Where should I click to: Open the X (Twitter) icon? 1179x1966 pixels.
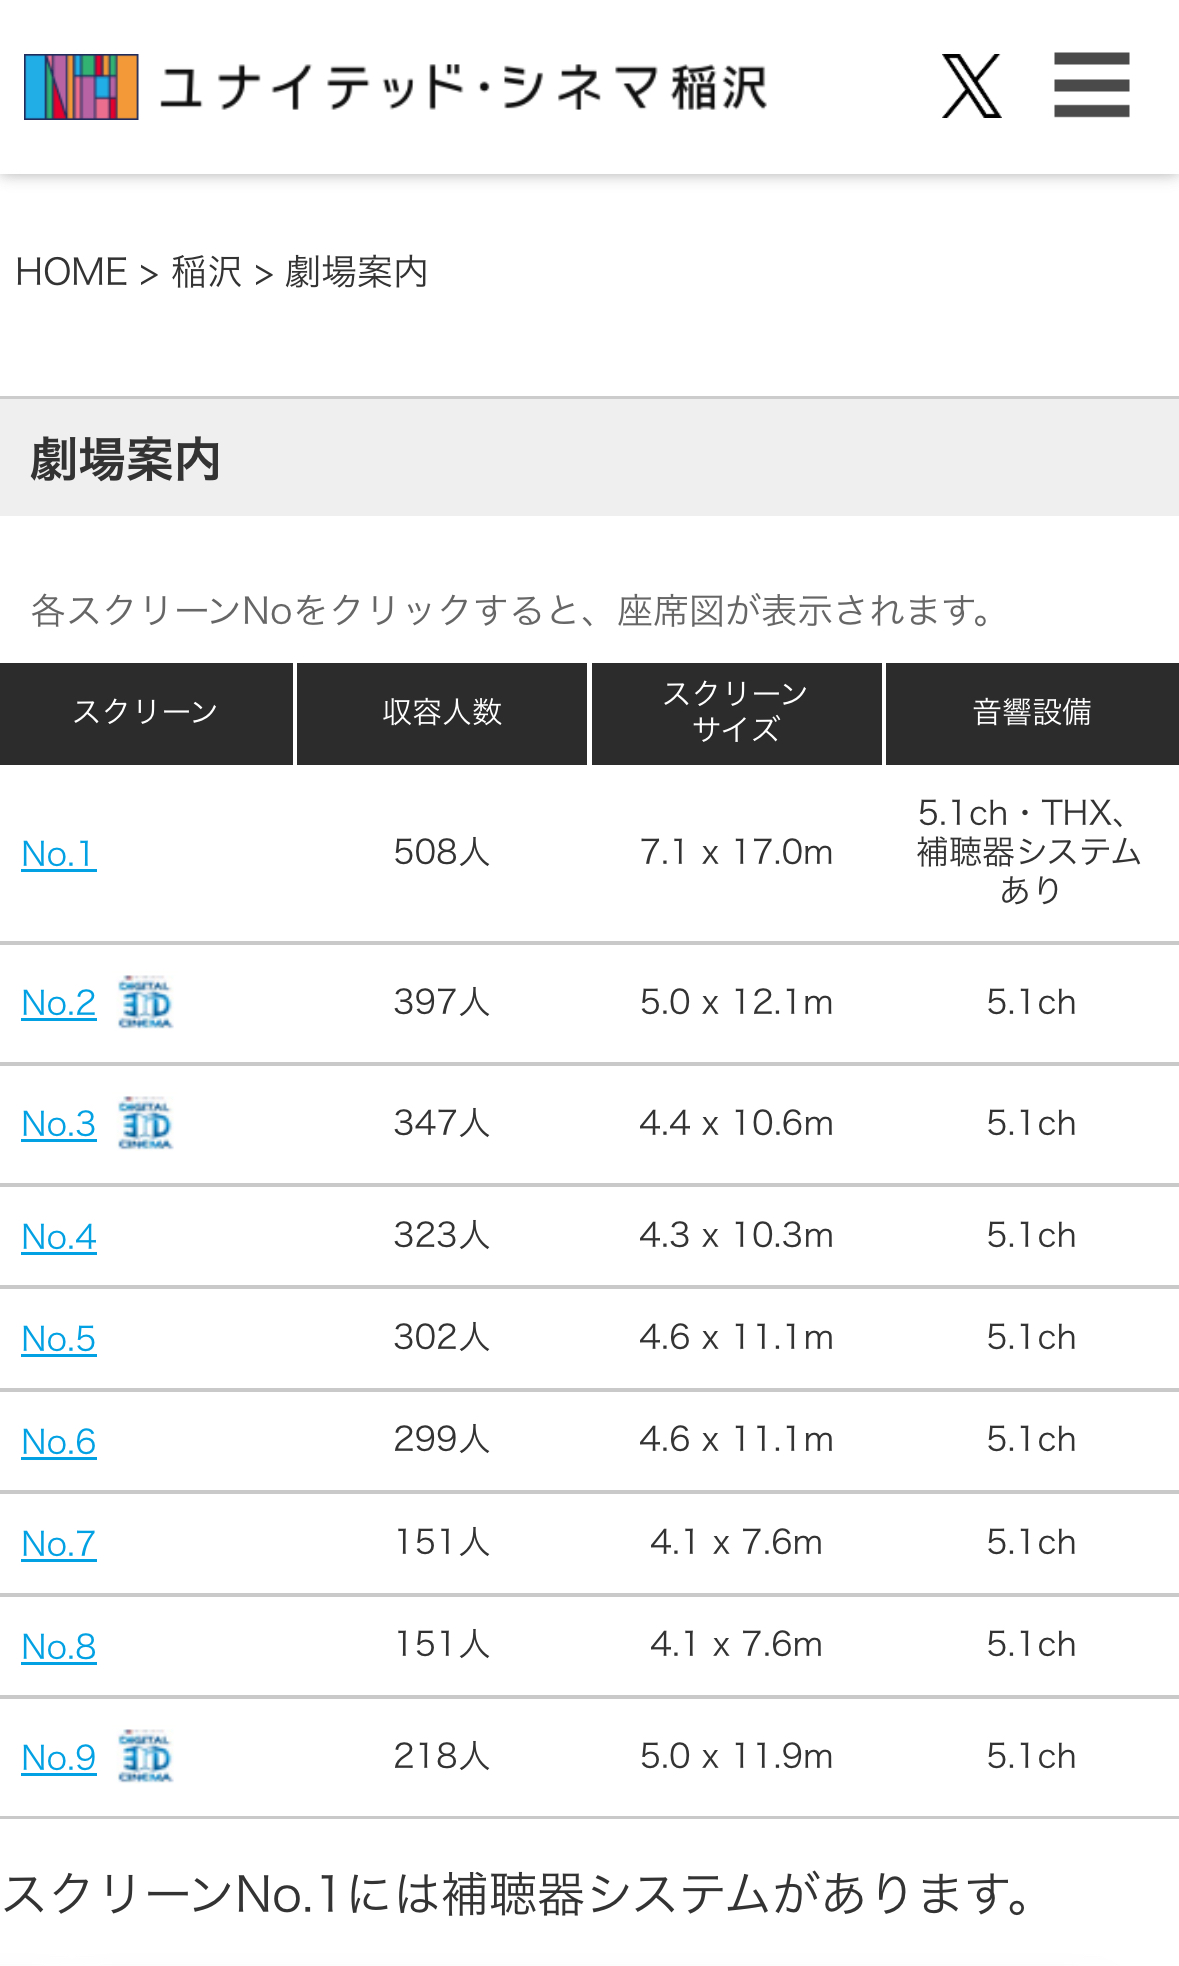point(971,86)
